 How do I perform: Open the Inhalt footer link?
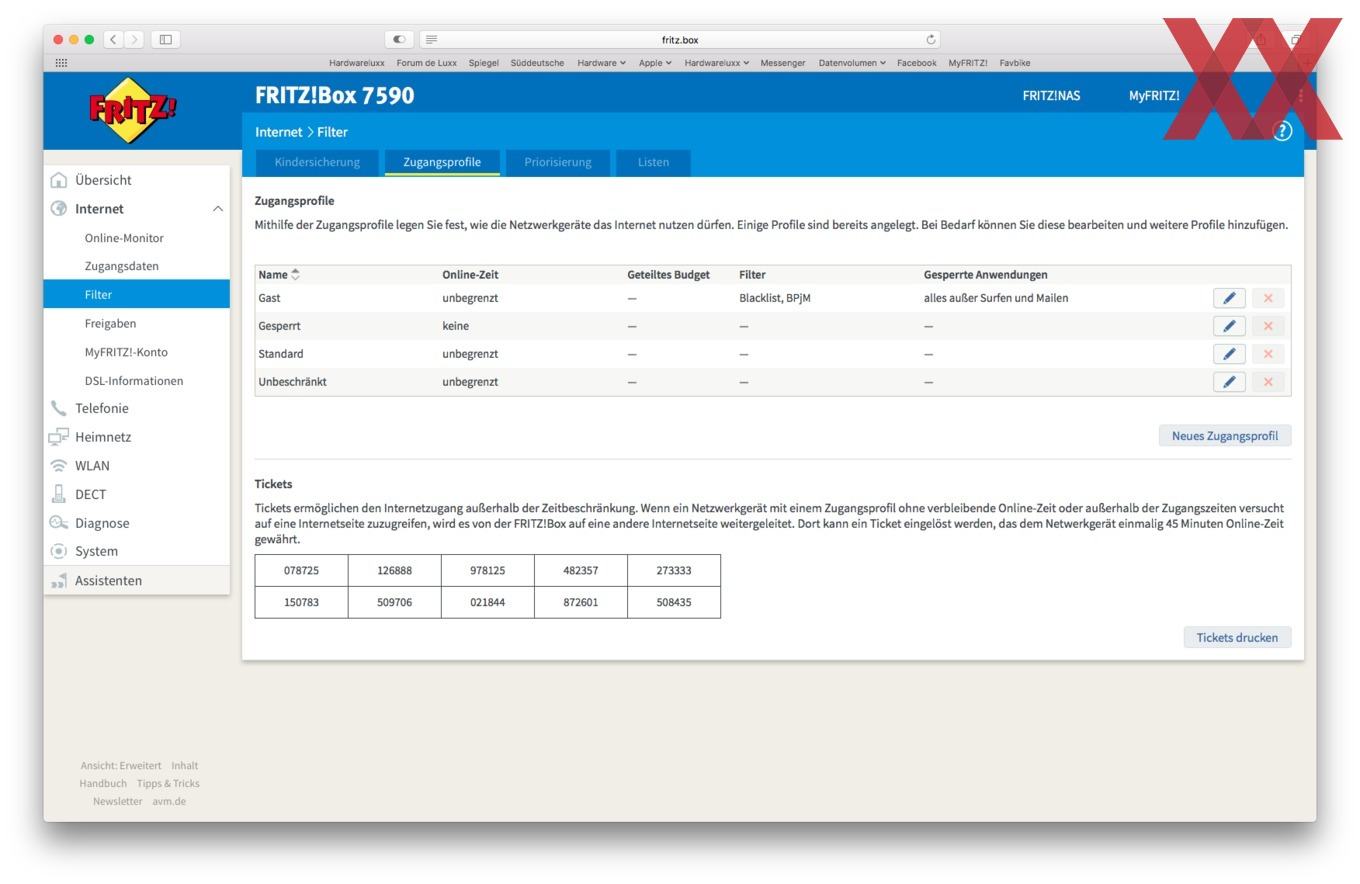point(184,766)
